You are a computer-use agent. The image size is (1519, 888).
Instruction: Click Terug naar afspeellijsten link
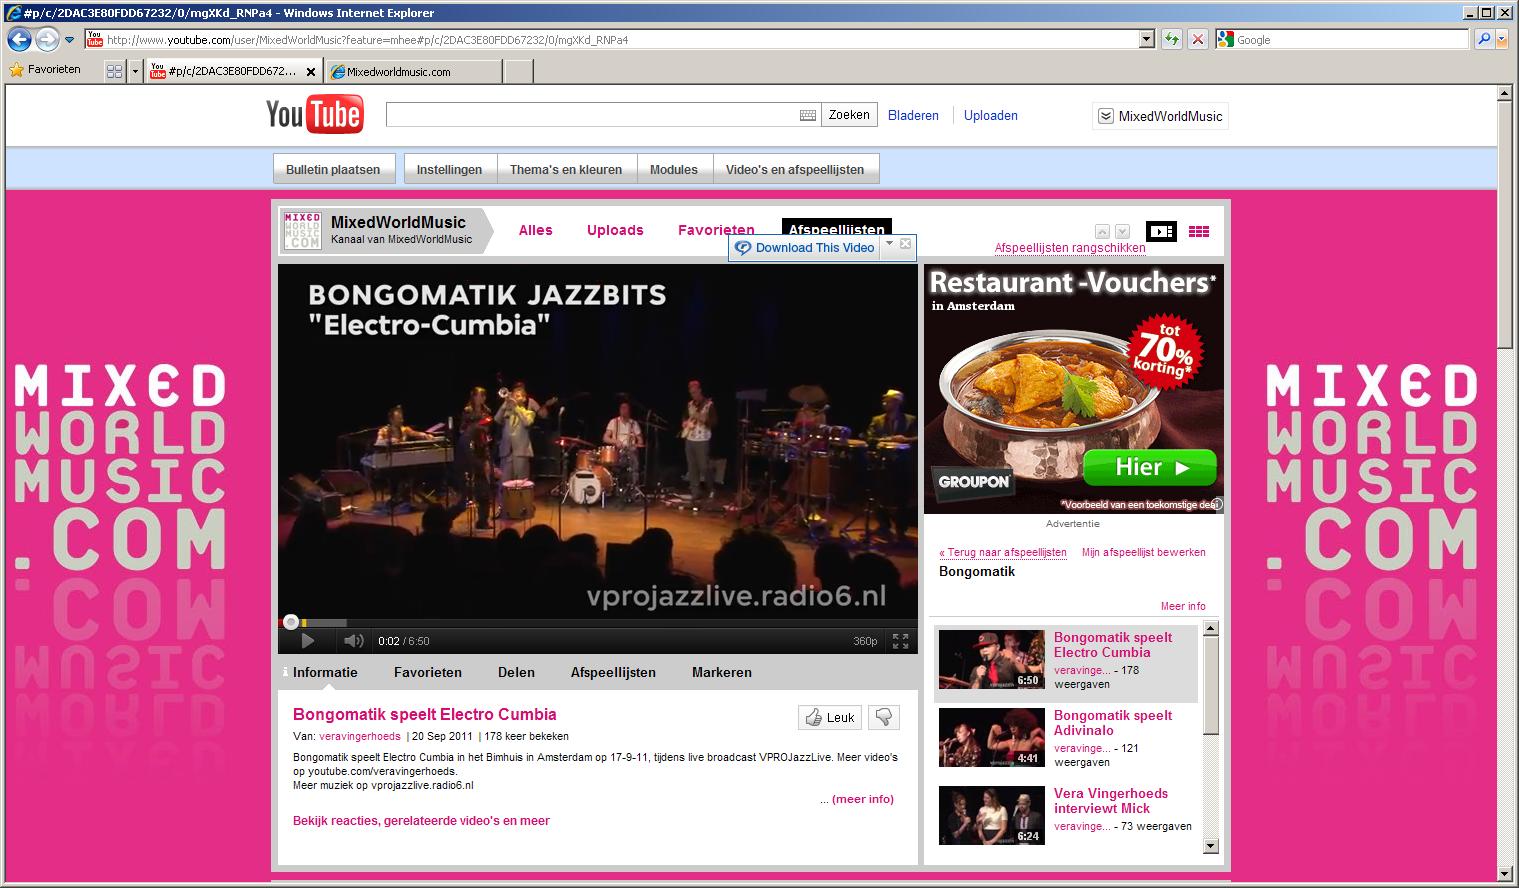(x=1003, y=552)
